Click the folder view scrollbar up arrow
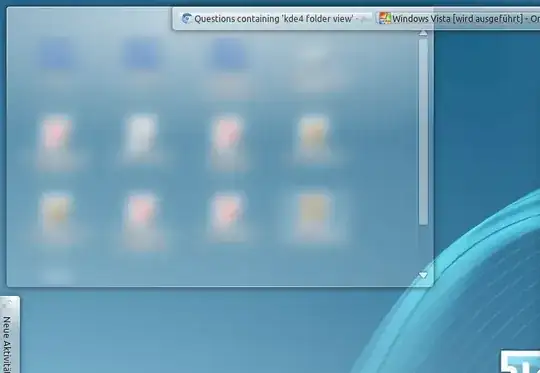This screenshot has width=540, height=373. tap(423, 33)
